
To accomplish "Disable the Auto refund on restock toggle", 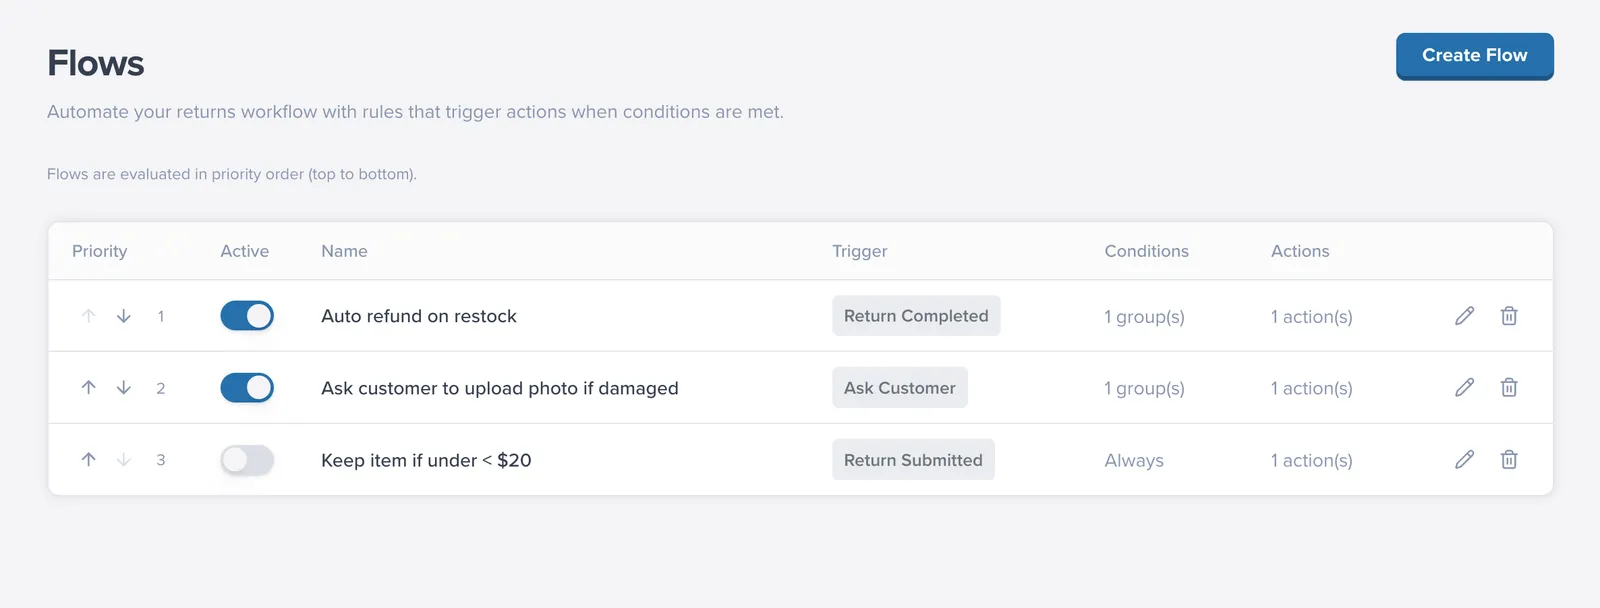I will [x=247, y=316].
